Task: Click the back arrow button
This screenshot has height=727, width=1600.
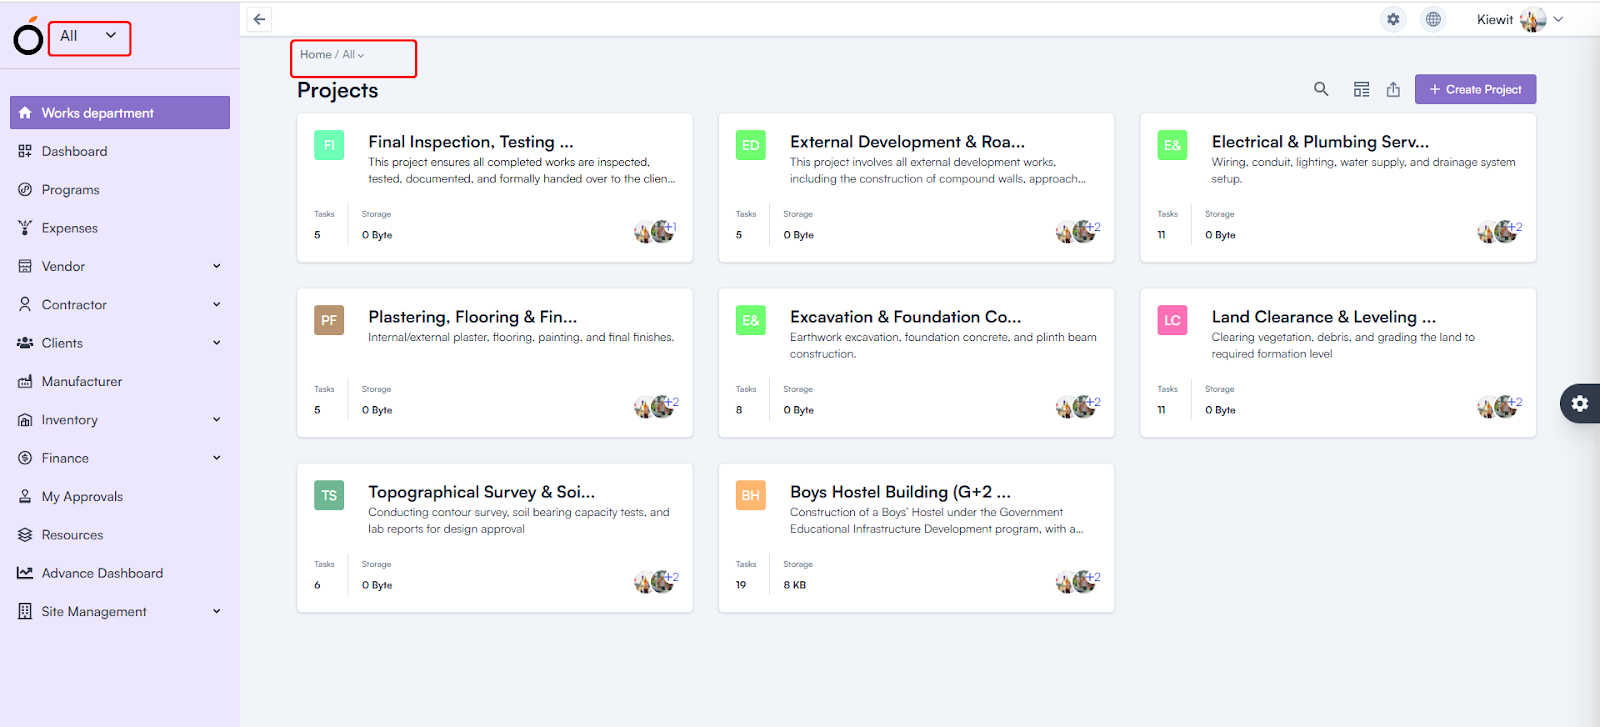Action: (x=259, y=19)
